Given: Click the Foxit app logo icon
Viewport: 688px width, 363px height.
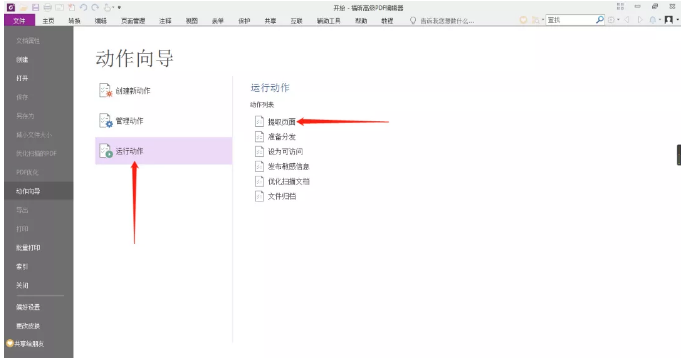Looking at the screenshot, I should click(x=11, y=7).
